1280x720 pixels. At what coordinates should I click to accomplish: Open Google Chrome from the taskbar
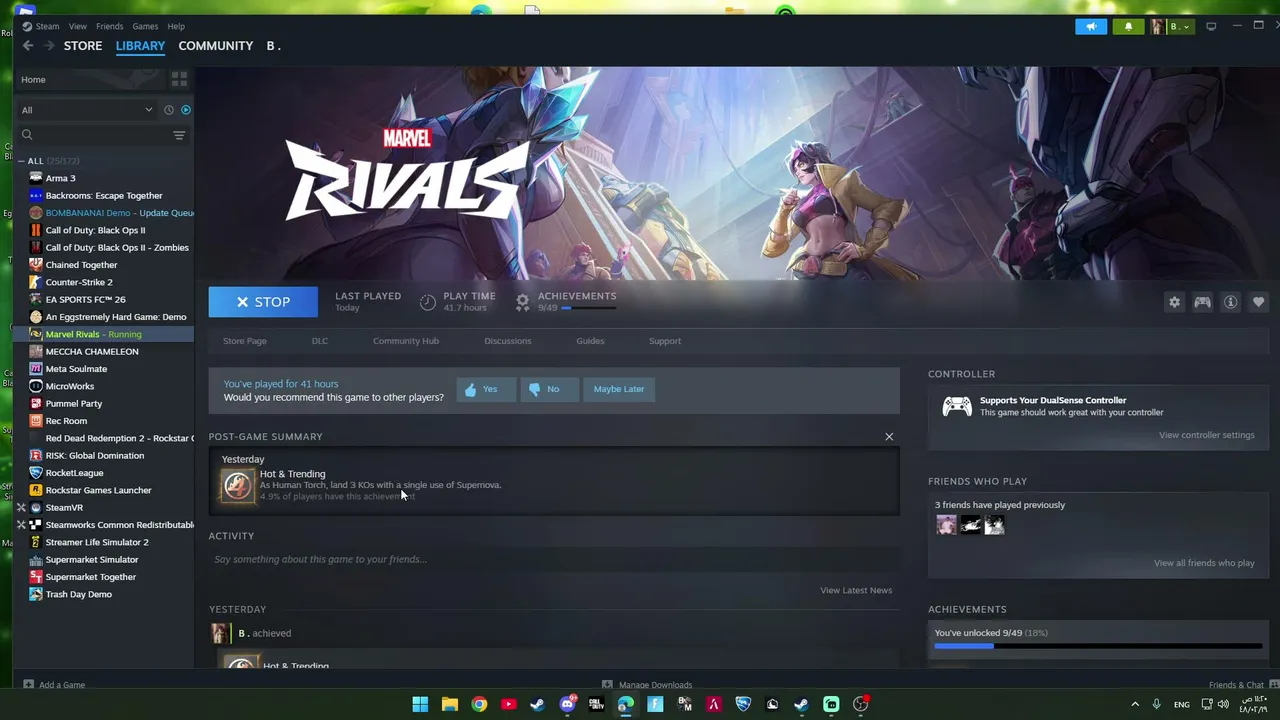[x=479, y=704]
